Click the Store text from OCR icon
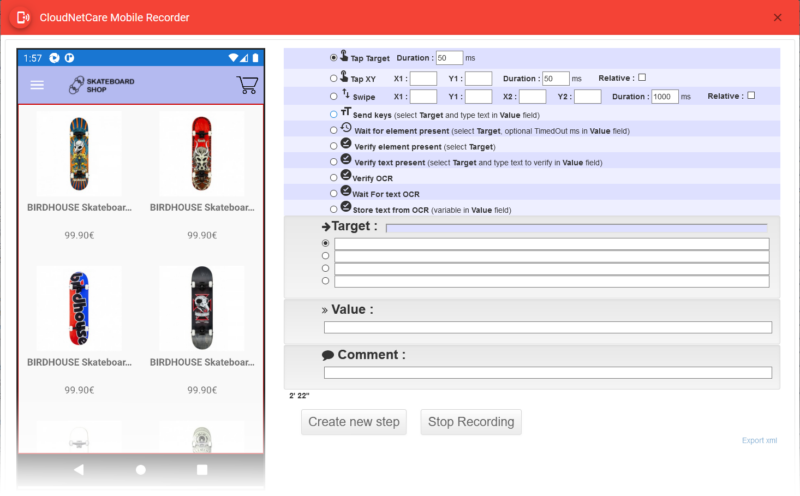Viewport: 800px width, 496px height. point(346,207)
